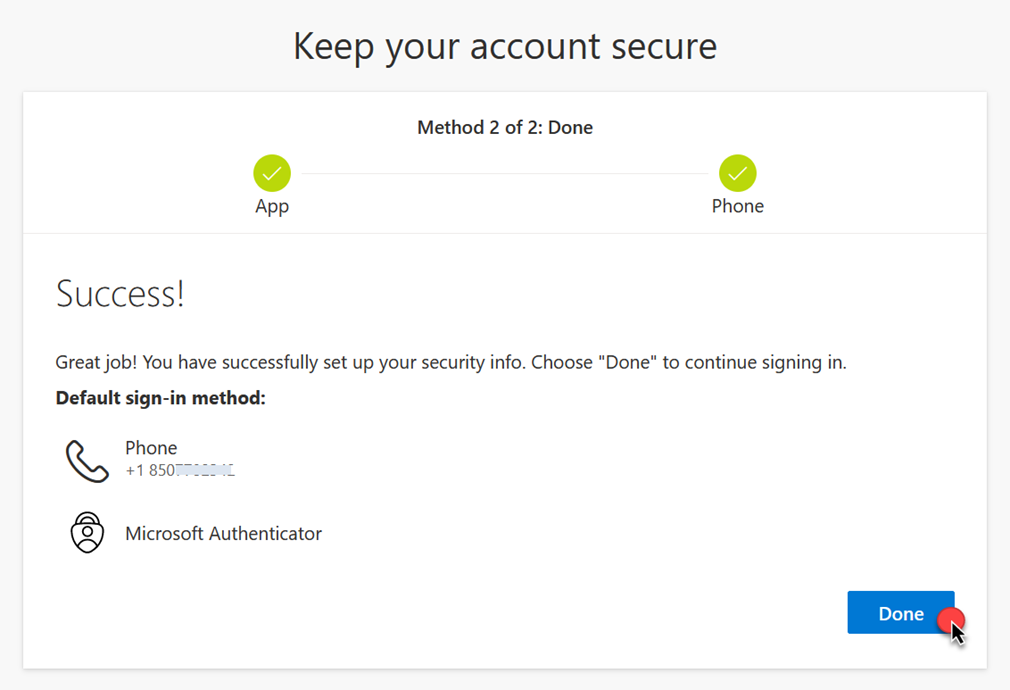The image size is (1010, 690).
Task: Select the App step label
Action: pyautogui.click(x=272, y=206)
